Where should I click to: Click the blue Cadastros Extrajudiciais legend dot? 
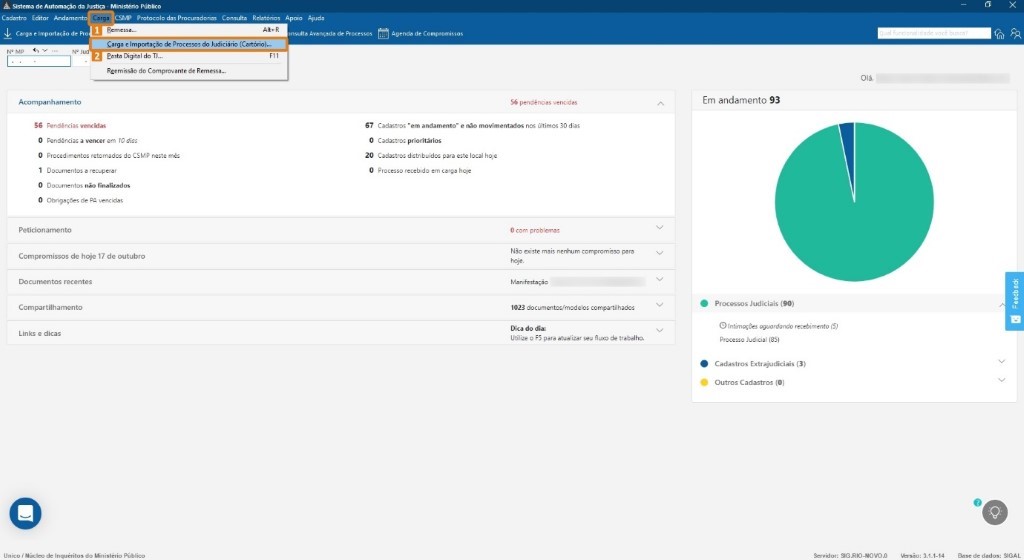[704, 364]
